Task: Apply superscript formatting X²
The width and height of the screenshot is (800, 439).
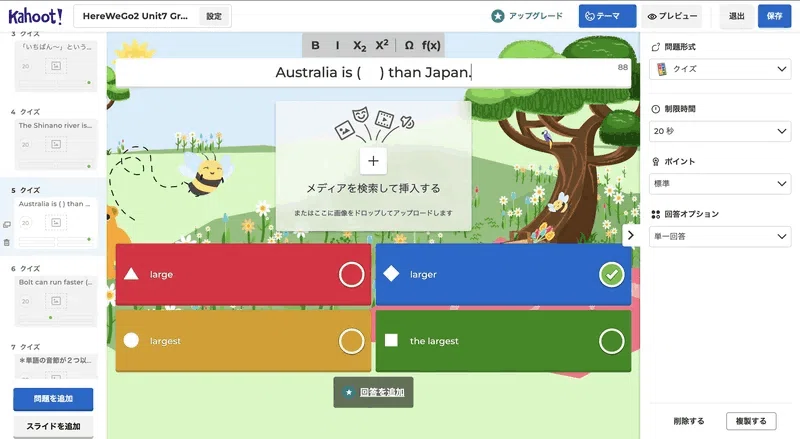Action: click(x=382, y=45)
